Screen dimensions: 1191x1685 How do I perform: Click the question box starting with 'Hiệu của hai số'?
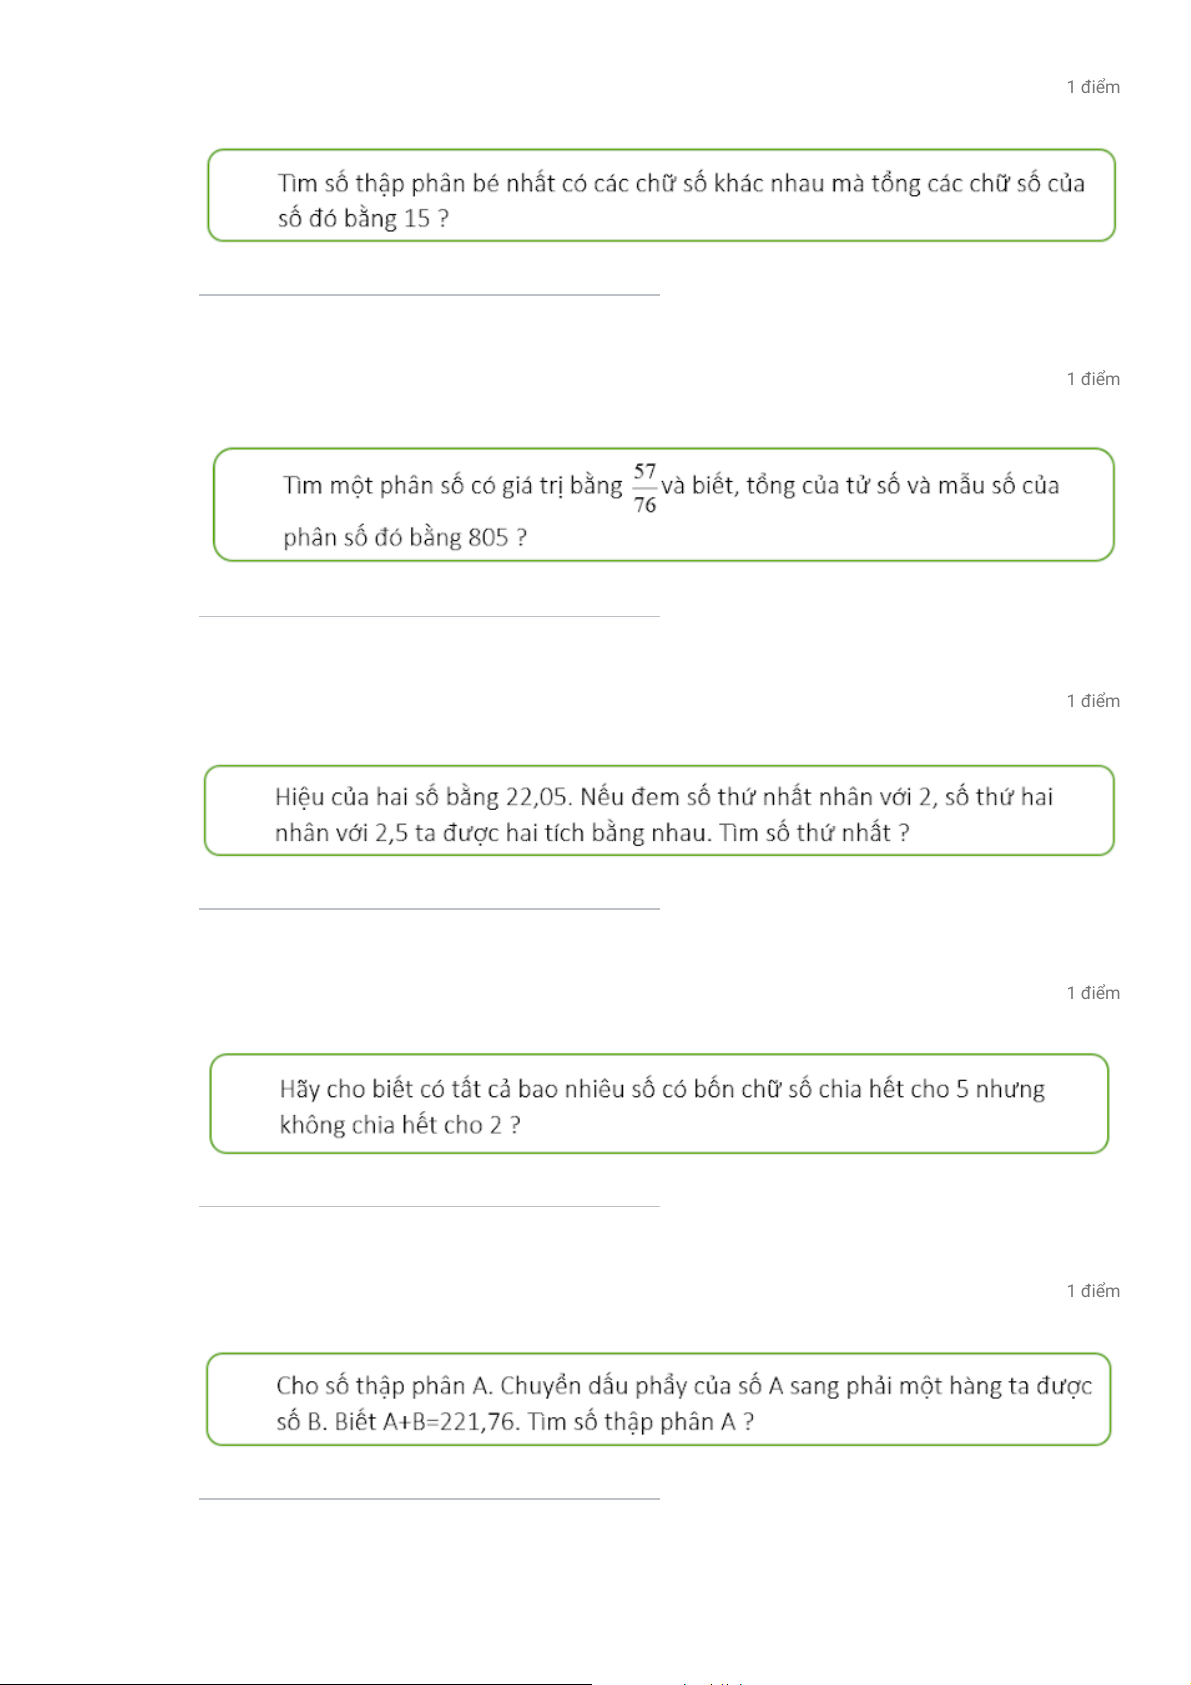[659, 811]
